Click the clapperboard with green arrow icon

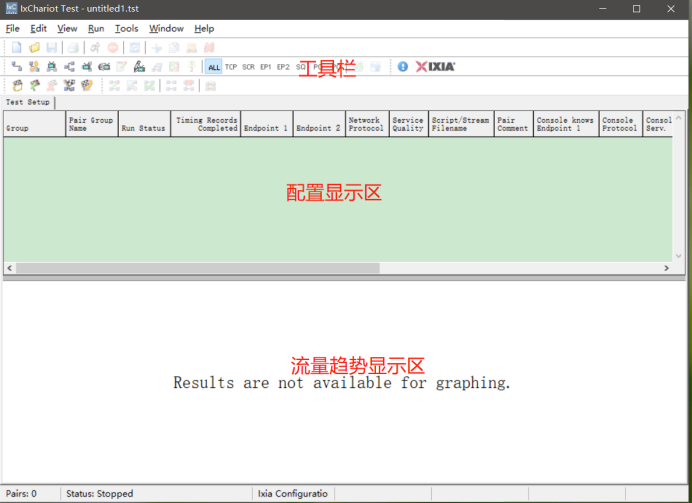(34, 86)
